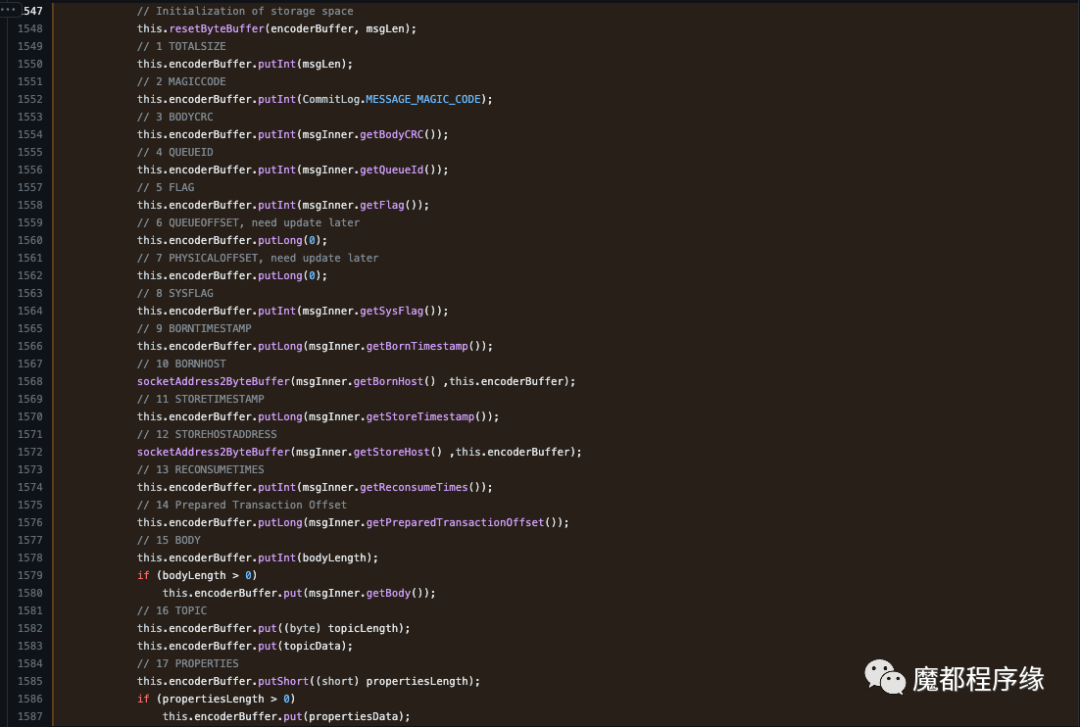Click the getBodyCRC method name
Image resolution: width=1080 pixels, height=727 pixels.
(x=391, y=134)
